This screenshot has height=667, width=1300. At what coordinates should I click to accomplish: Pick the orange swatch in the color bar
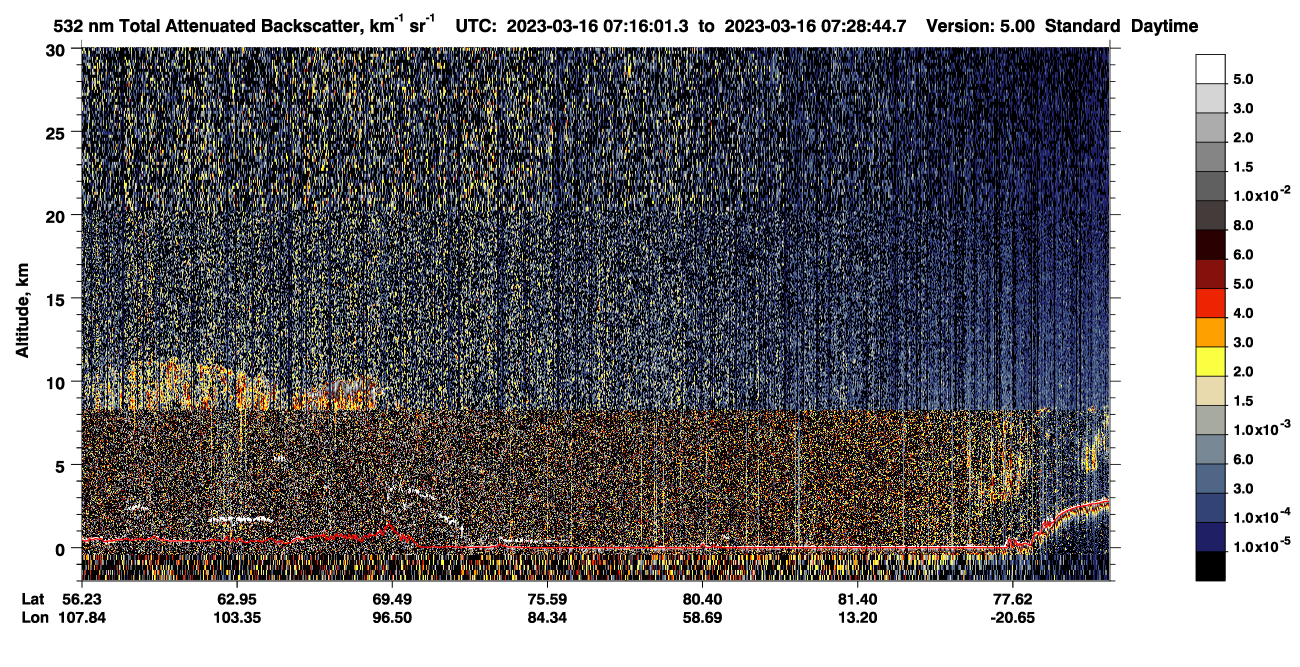coord(1210,332)
